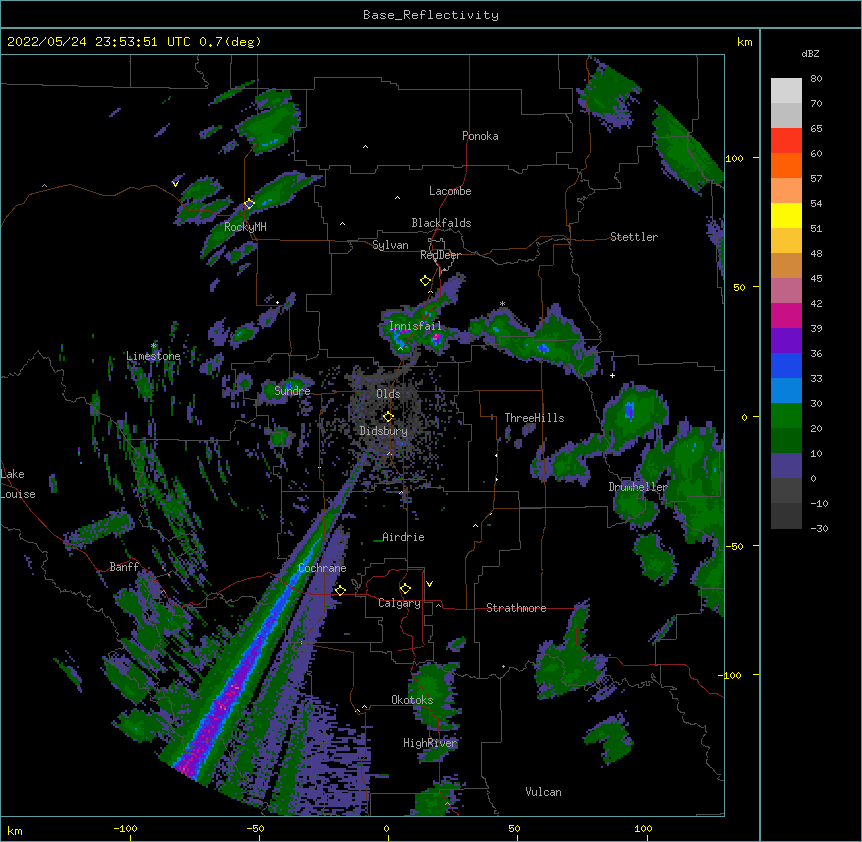The height and width of the screenshot is (842, 862).
Task: Click the km unit label at top right
Action: pyautogui.click(x=744, y=42)
